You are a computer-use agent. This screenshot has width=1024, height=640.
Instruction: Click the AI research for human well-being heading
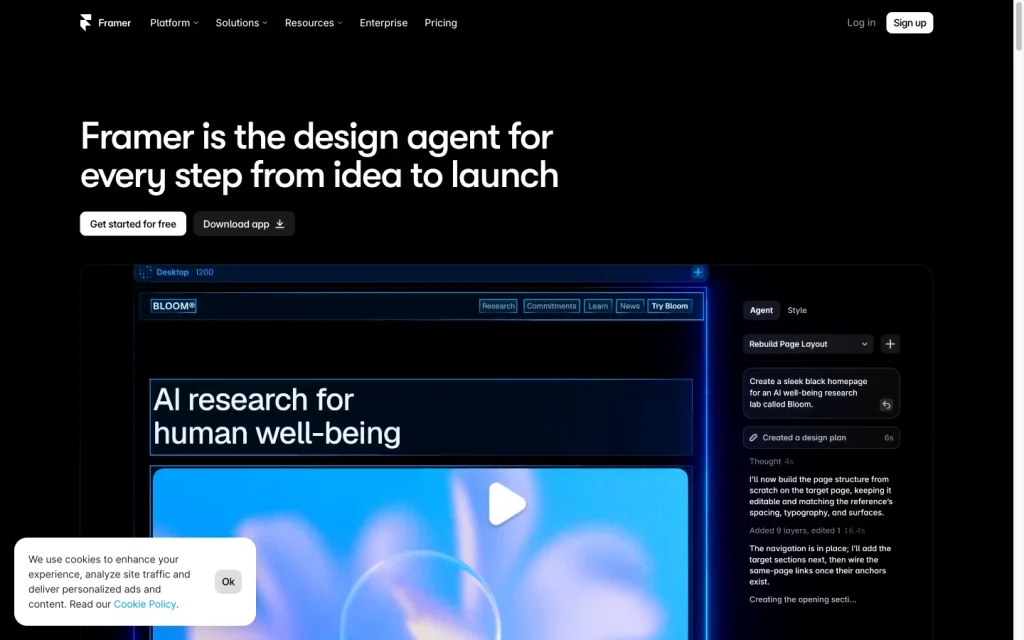[277, 417]
